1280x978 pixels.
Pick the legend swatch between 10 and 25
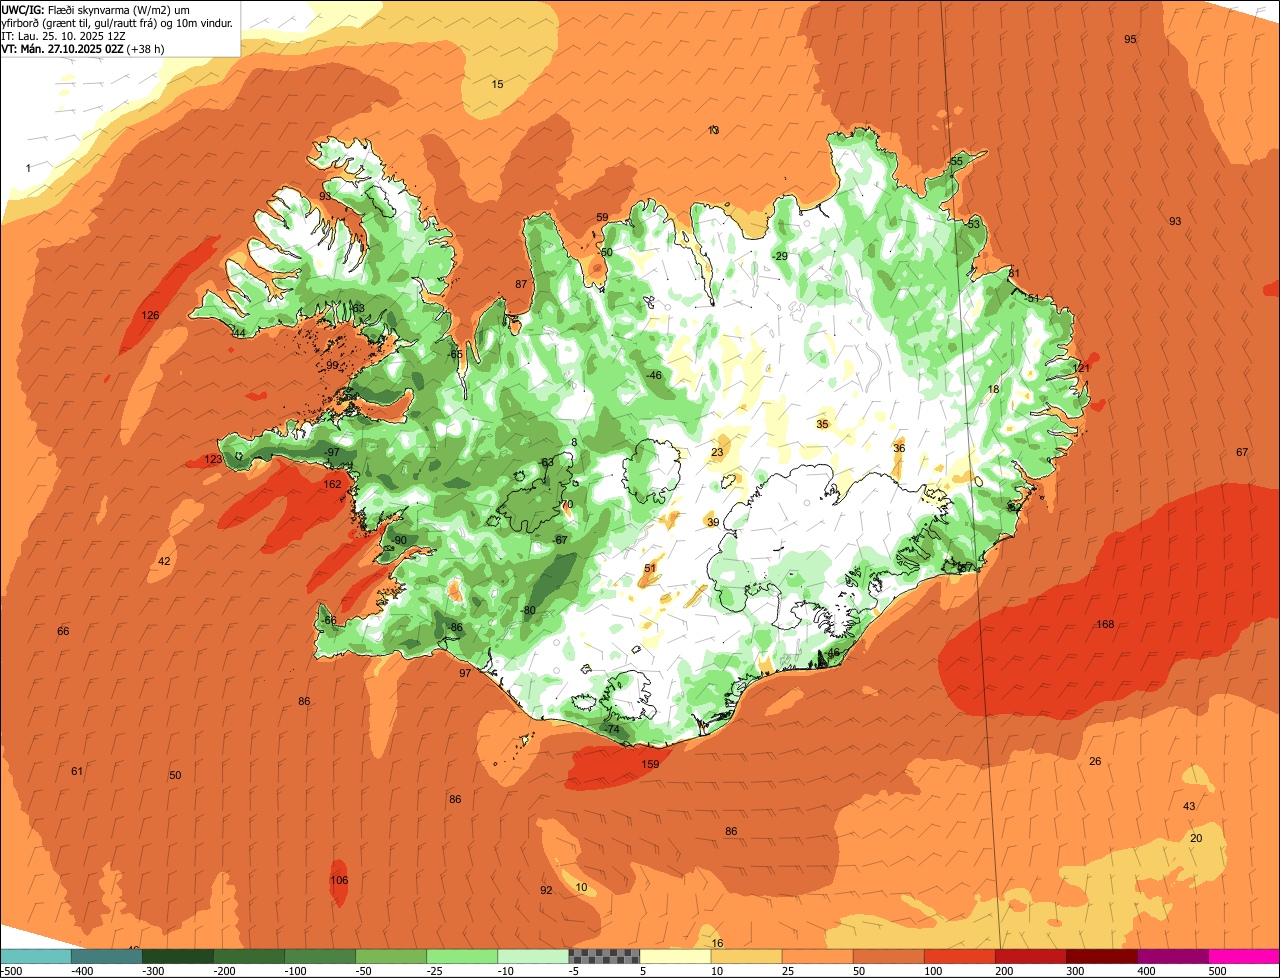coord(746,956)
